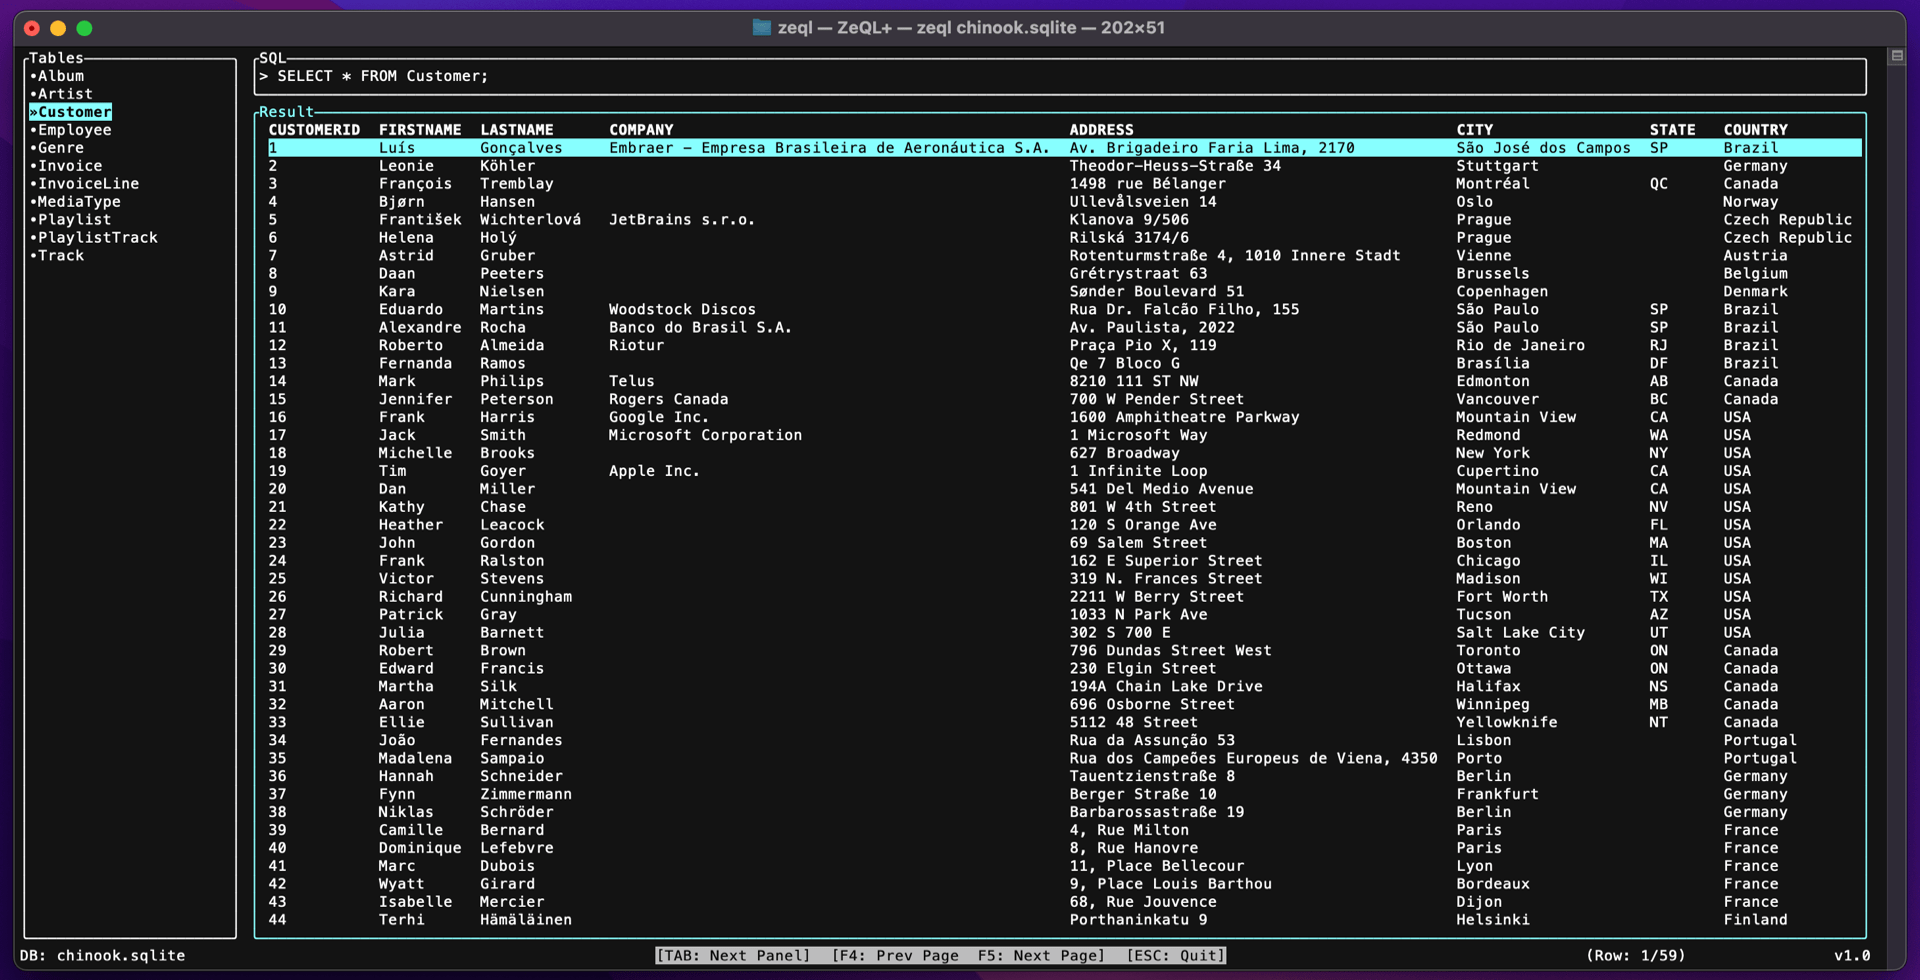Click the address Rua da Assunção 53
Image resolution: width=1920 pixels, height=980 pixels.
pyautogui.click(x=1152, y=741)
